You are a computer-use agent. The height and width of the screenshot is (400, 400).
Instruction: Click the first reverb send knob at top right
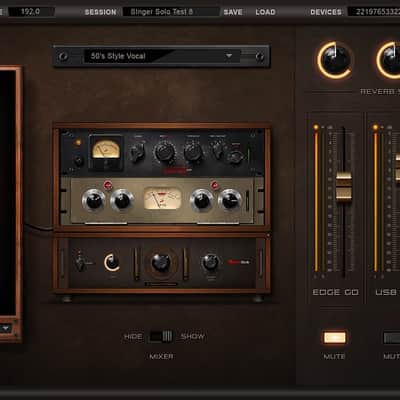(334, 60)
